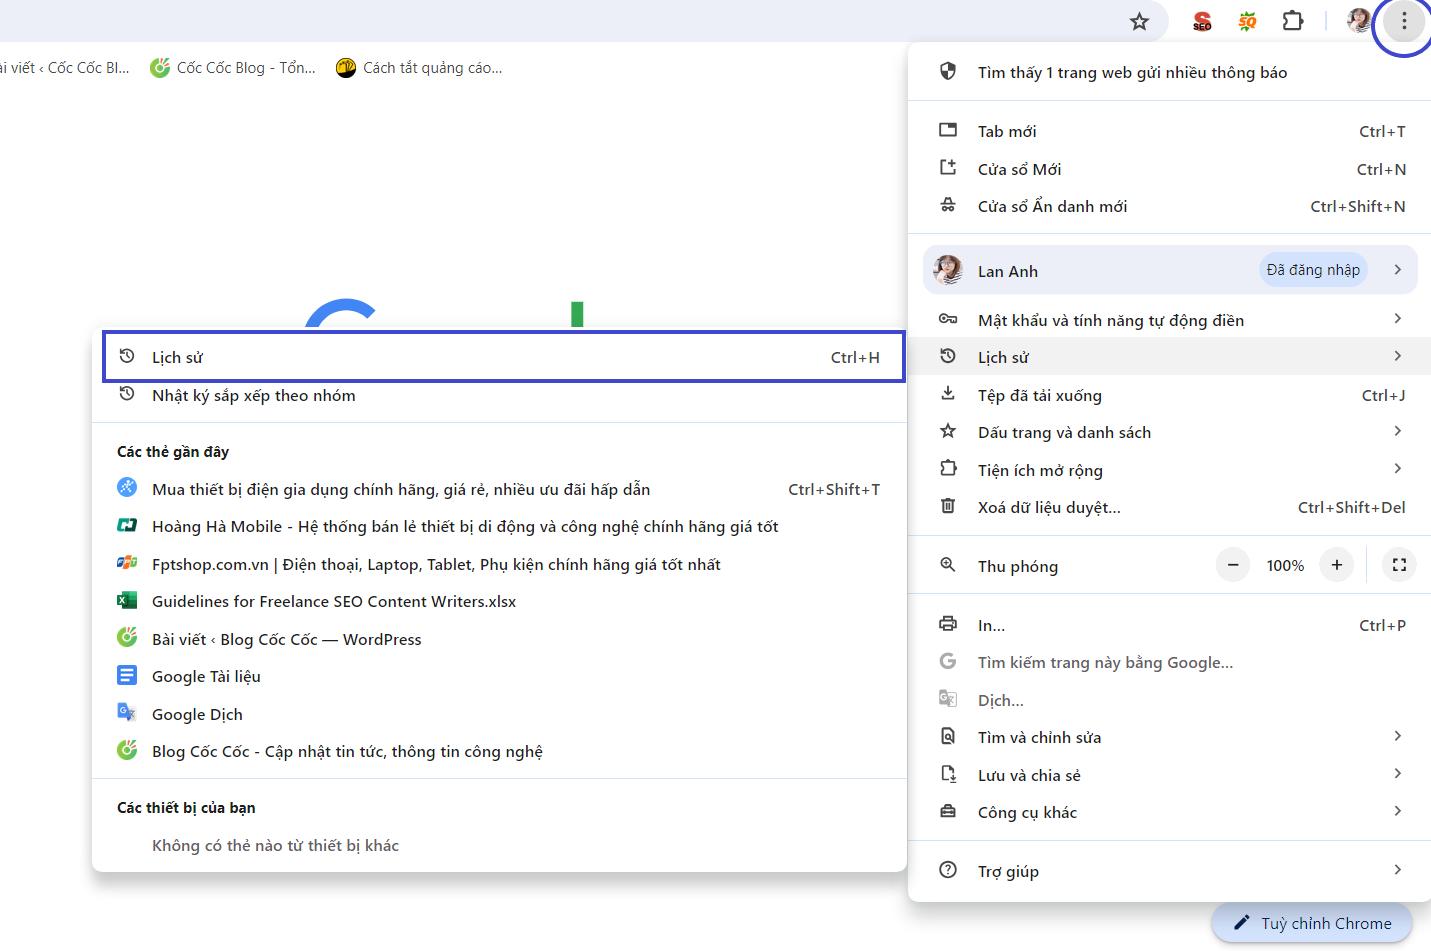Click the Hoàng Hà Mobile favicon
Image resolution: width=1431 pixels, height=951 pixels.
coord(127,525)
